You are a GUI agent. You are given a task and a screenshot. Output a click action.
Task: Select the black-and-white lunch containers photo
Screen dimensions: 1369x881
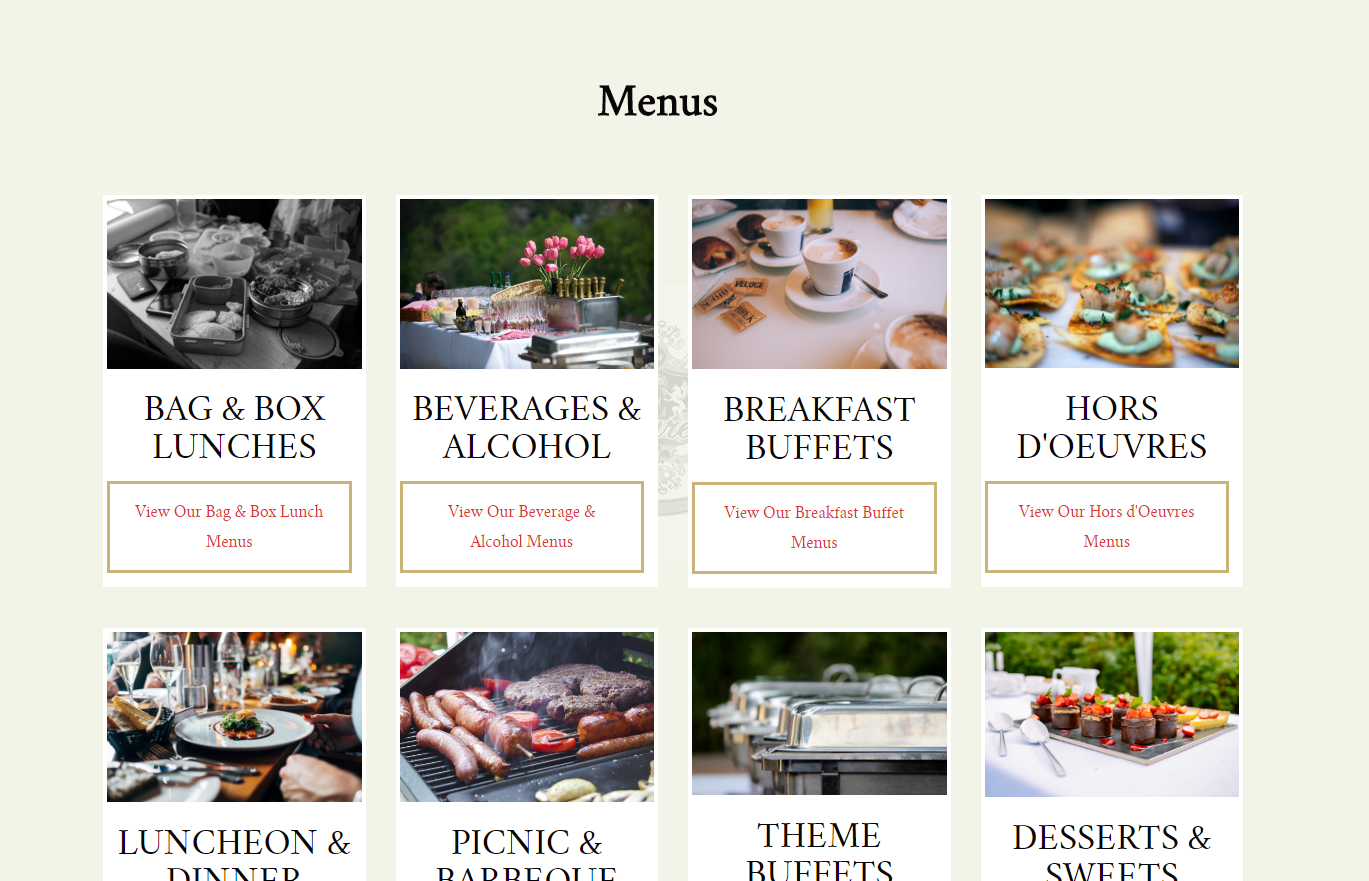234,284
